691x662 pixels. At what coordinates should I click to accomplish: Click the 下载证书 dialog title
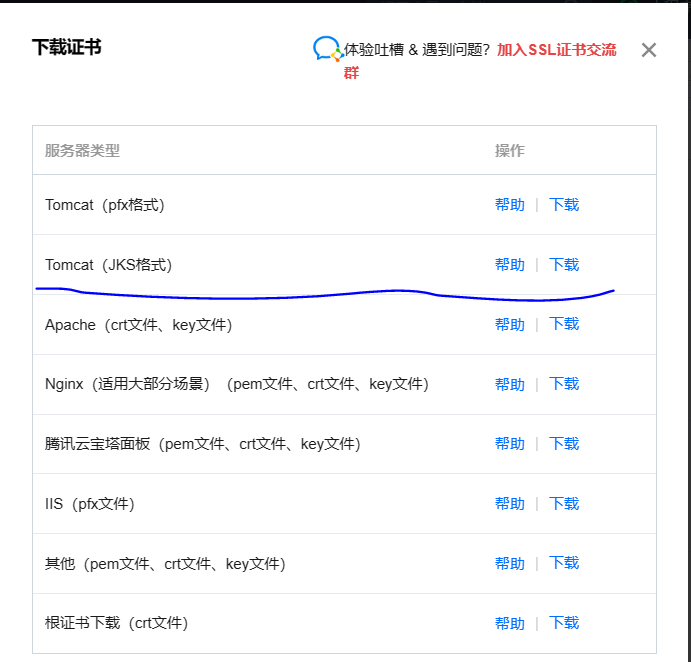click(x=67, y=47)
